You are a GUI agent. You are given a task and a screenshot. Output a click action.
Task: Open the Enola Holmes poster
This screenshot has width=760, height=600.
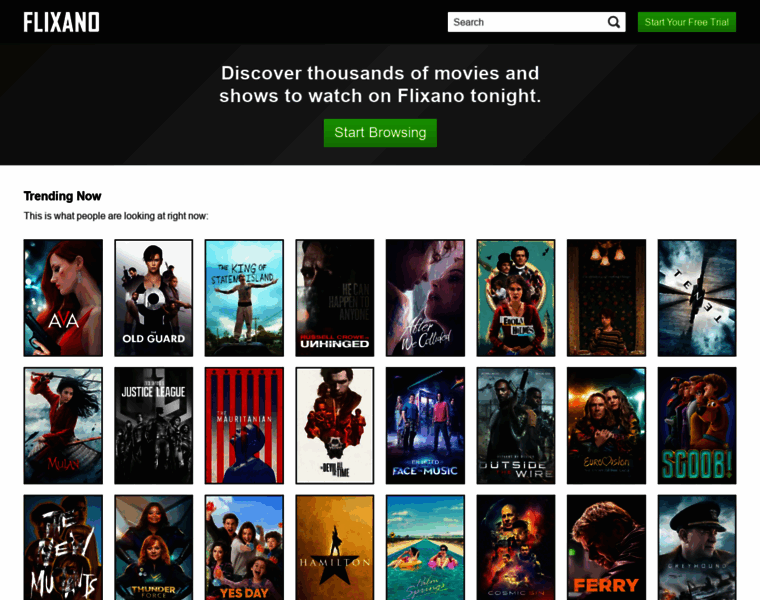(516, 298)
